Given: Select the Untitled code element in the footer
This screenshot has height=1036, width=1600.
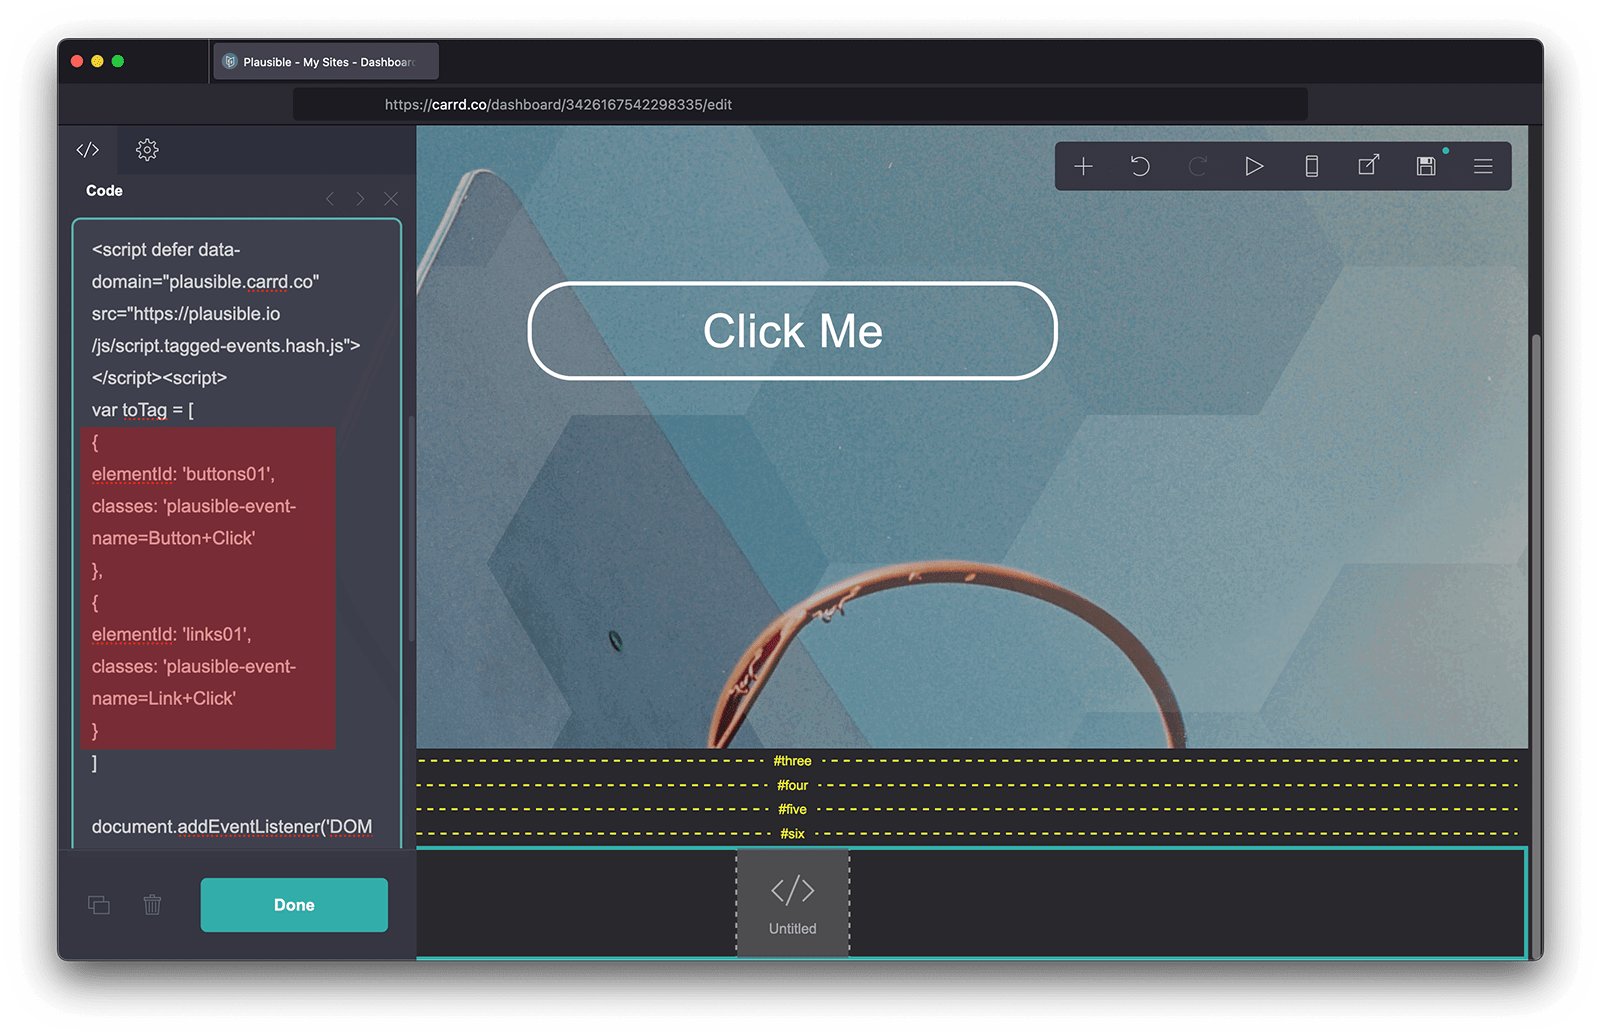Looking at the screenshot, I should tap(792, 902).
